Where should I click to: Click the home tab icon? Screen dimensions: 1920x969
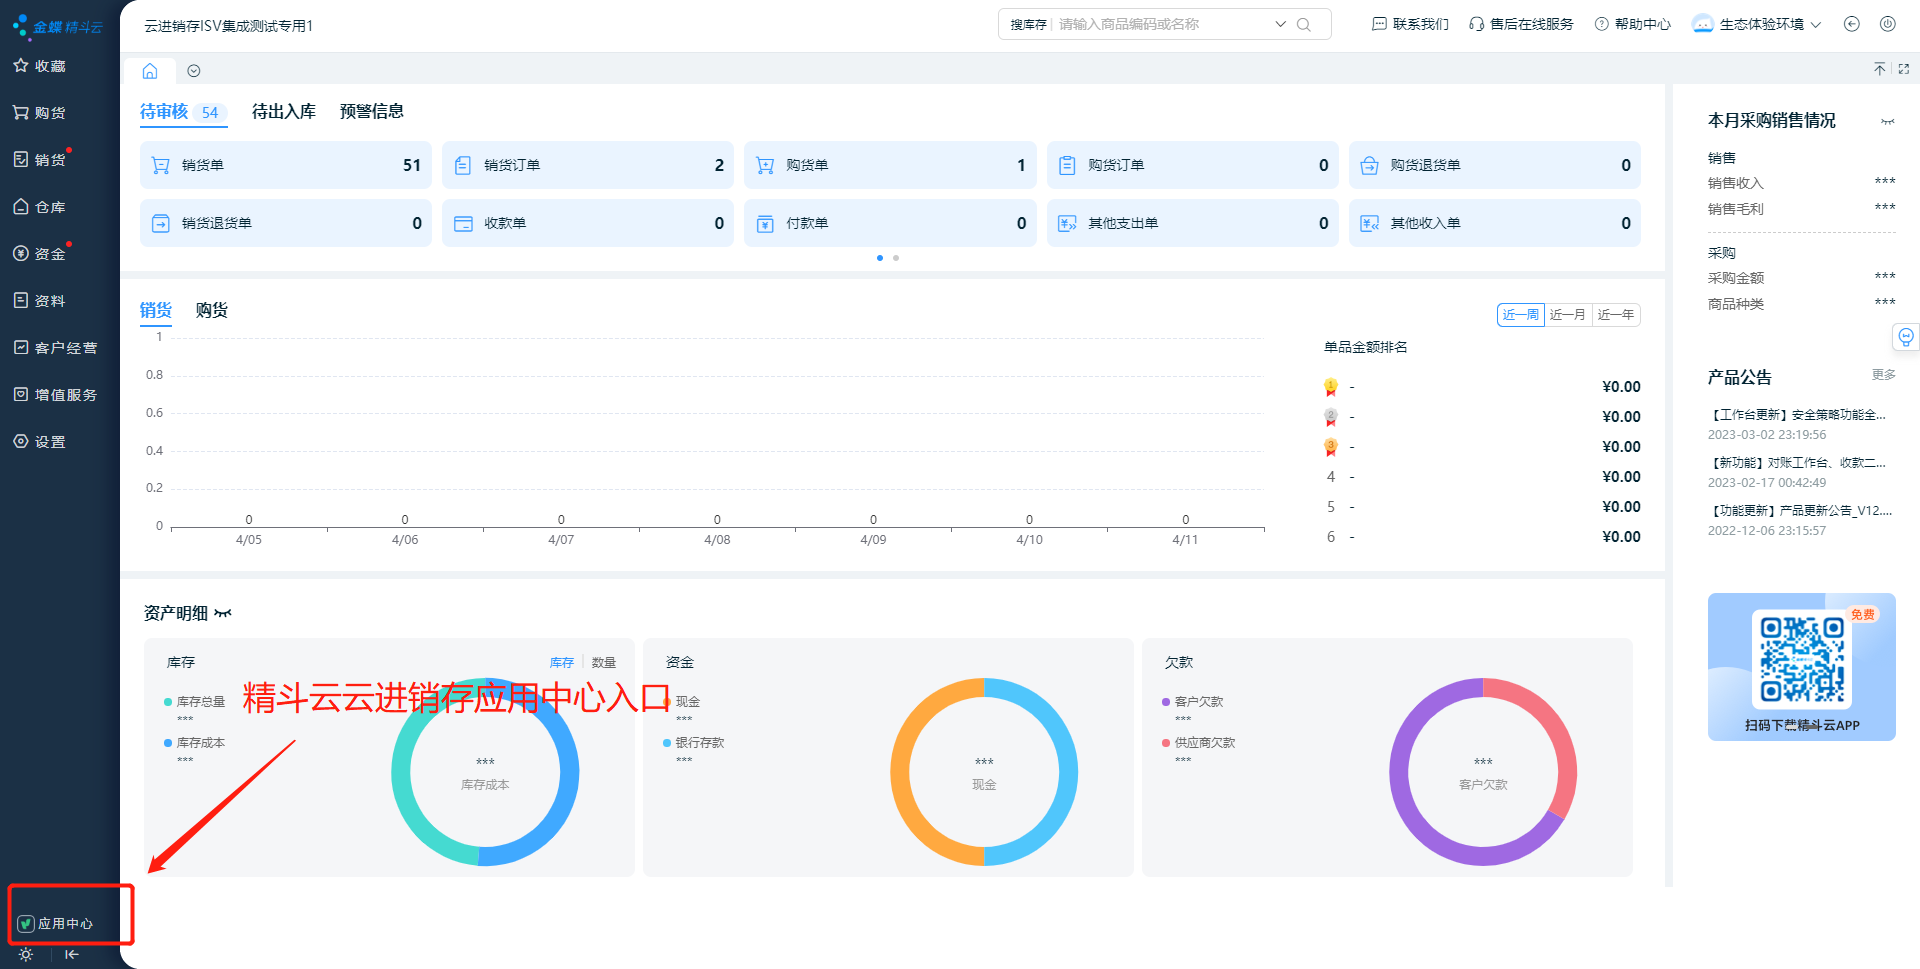pyautogui.click(x=150, y=71)
